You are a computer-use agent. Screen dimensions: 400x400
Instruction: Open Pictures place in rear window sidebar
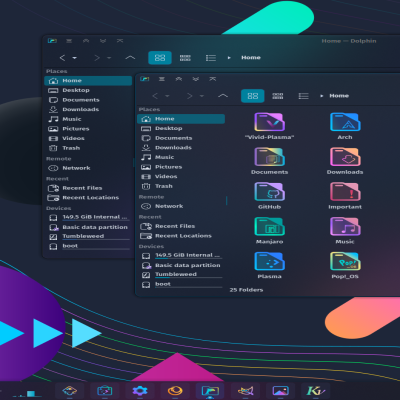(x=88, y=129)
